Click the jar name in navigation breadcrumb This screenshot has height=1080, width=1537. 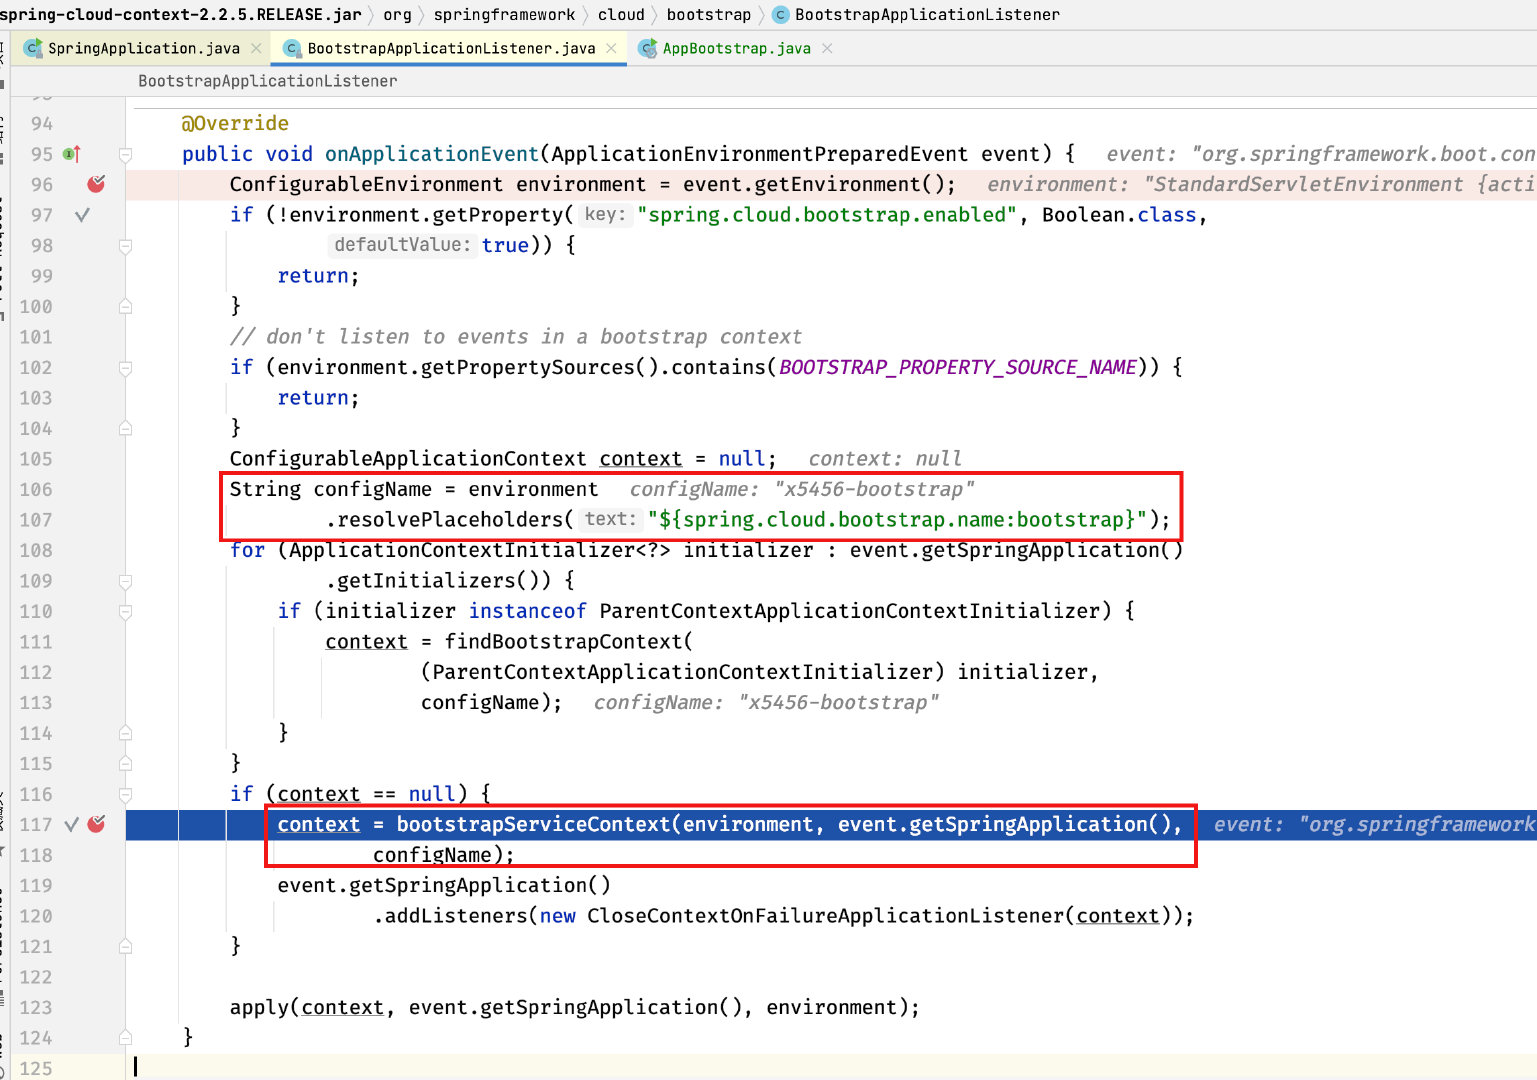click(x=180, y=14)
